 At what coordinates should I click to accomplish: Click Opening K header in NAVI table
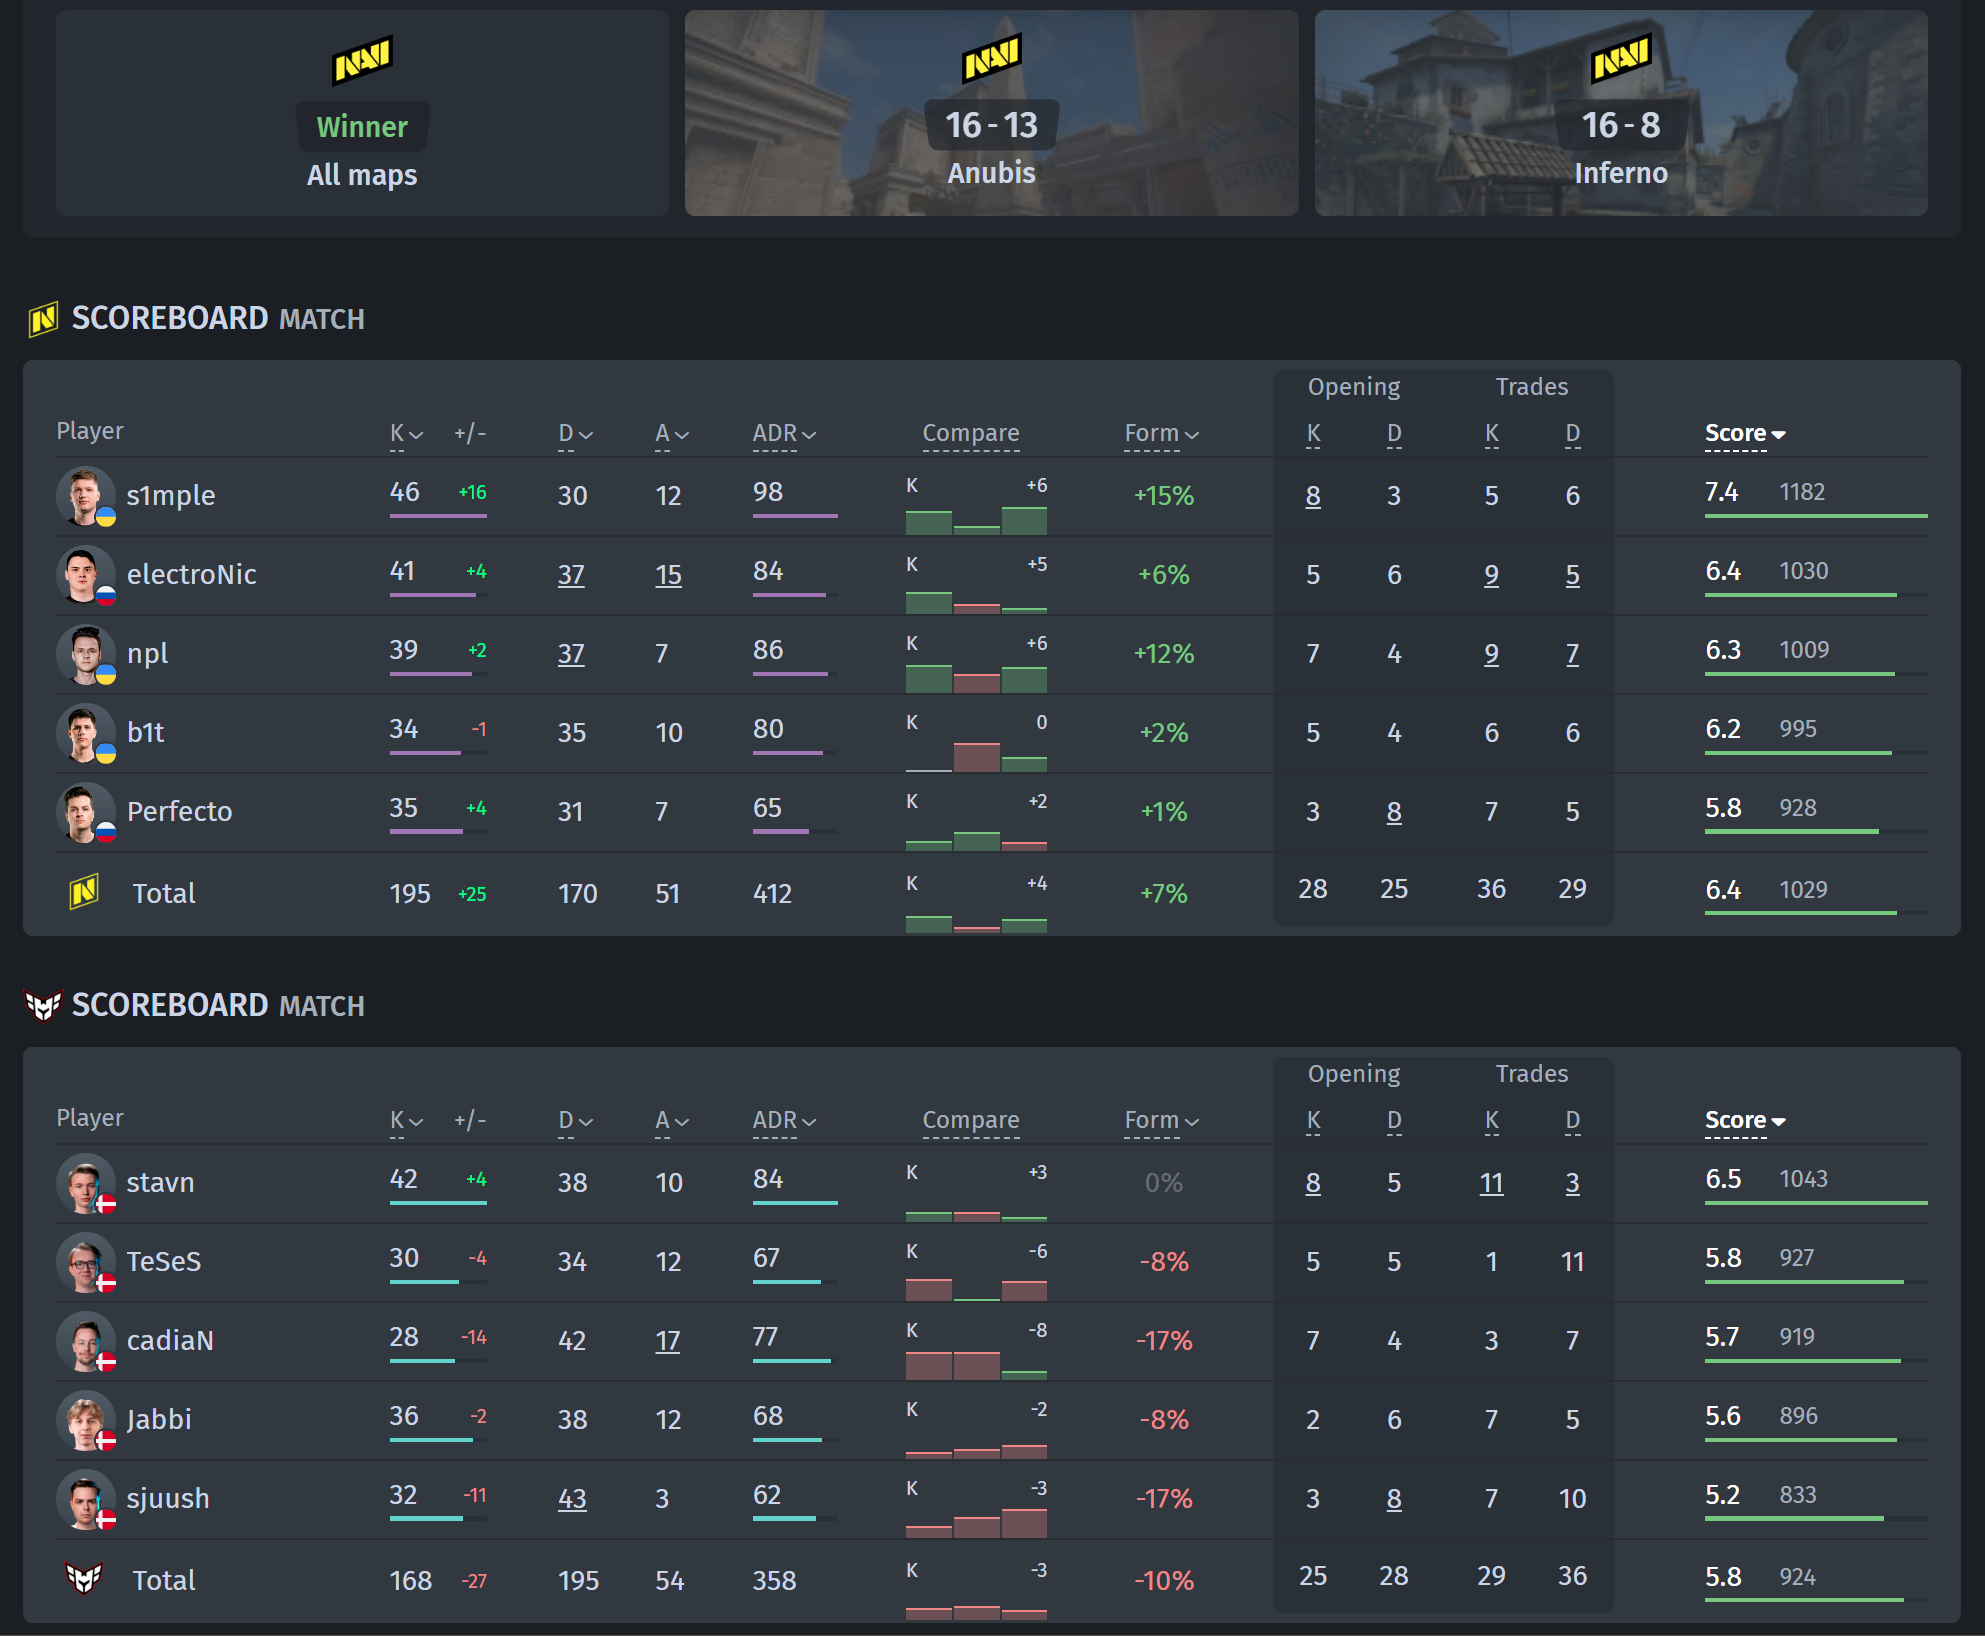pyautogui.click(x=1313, y=433)
